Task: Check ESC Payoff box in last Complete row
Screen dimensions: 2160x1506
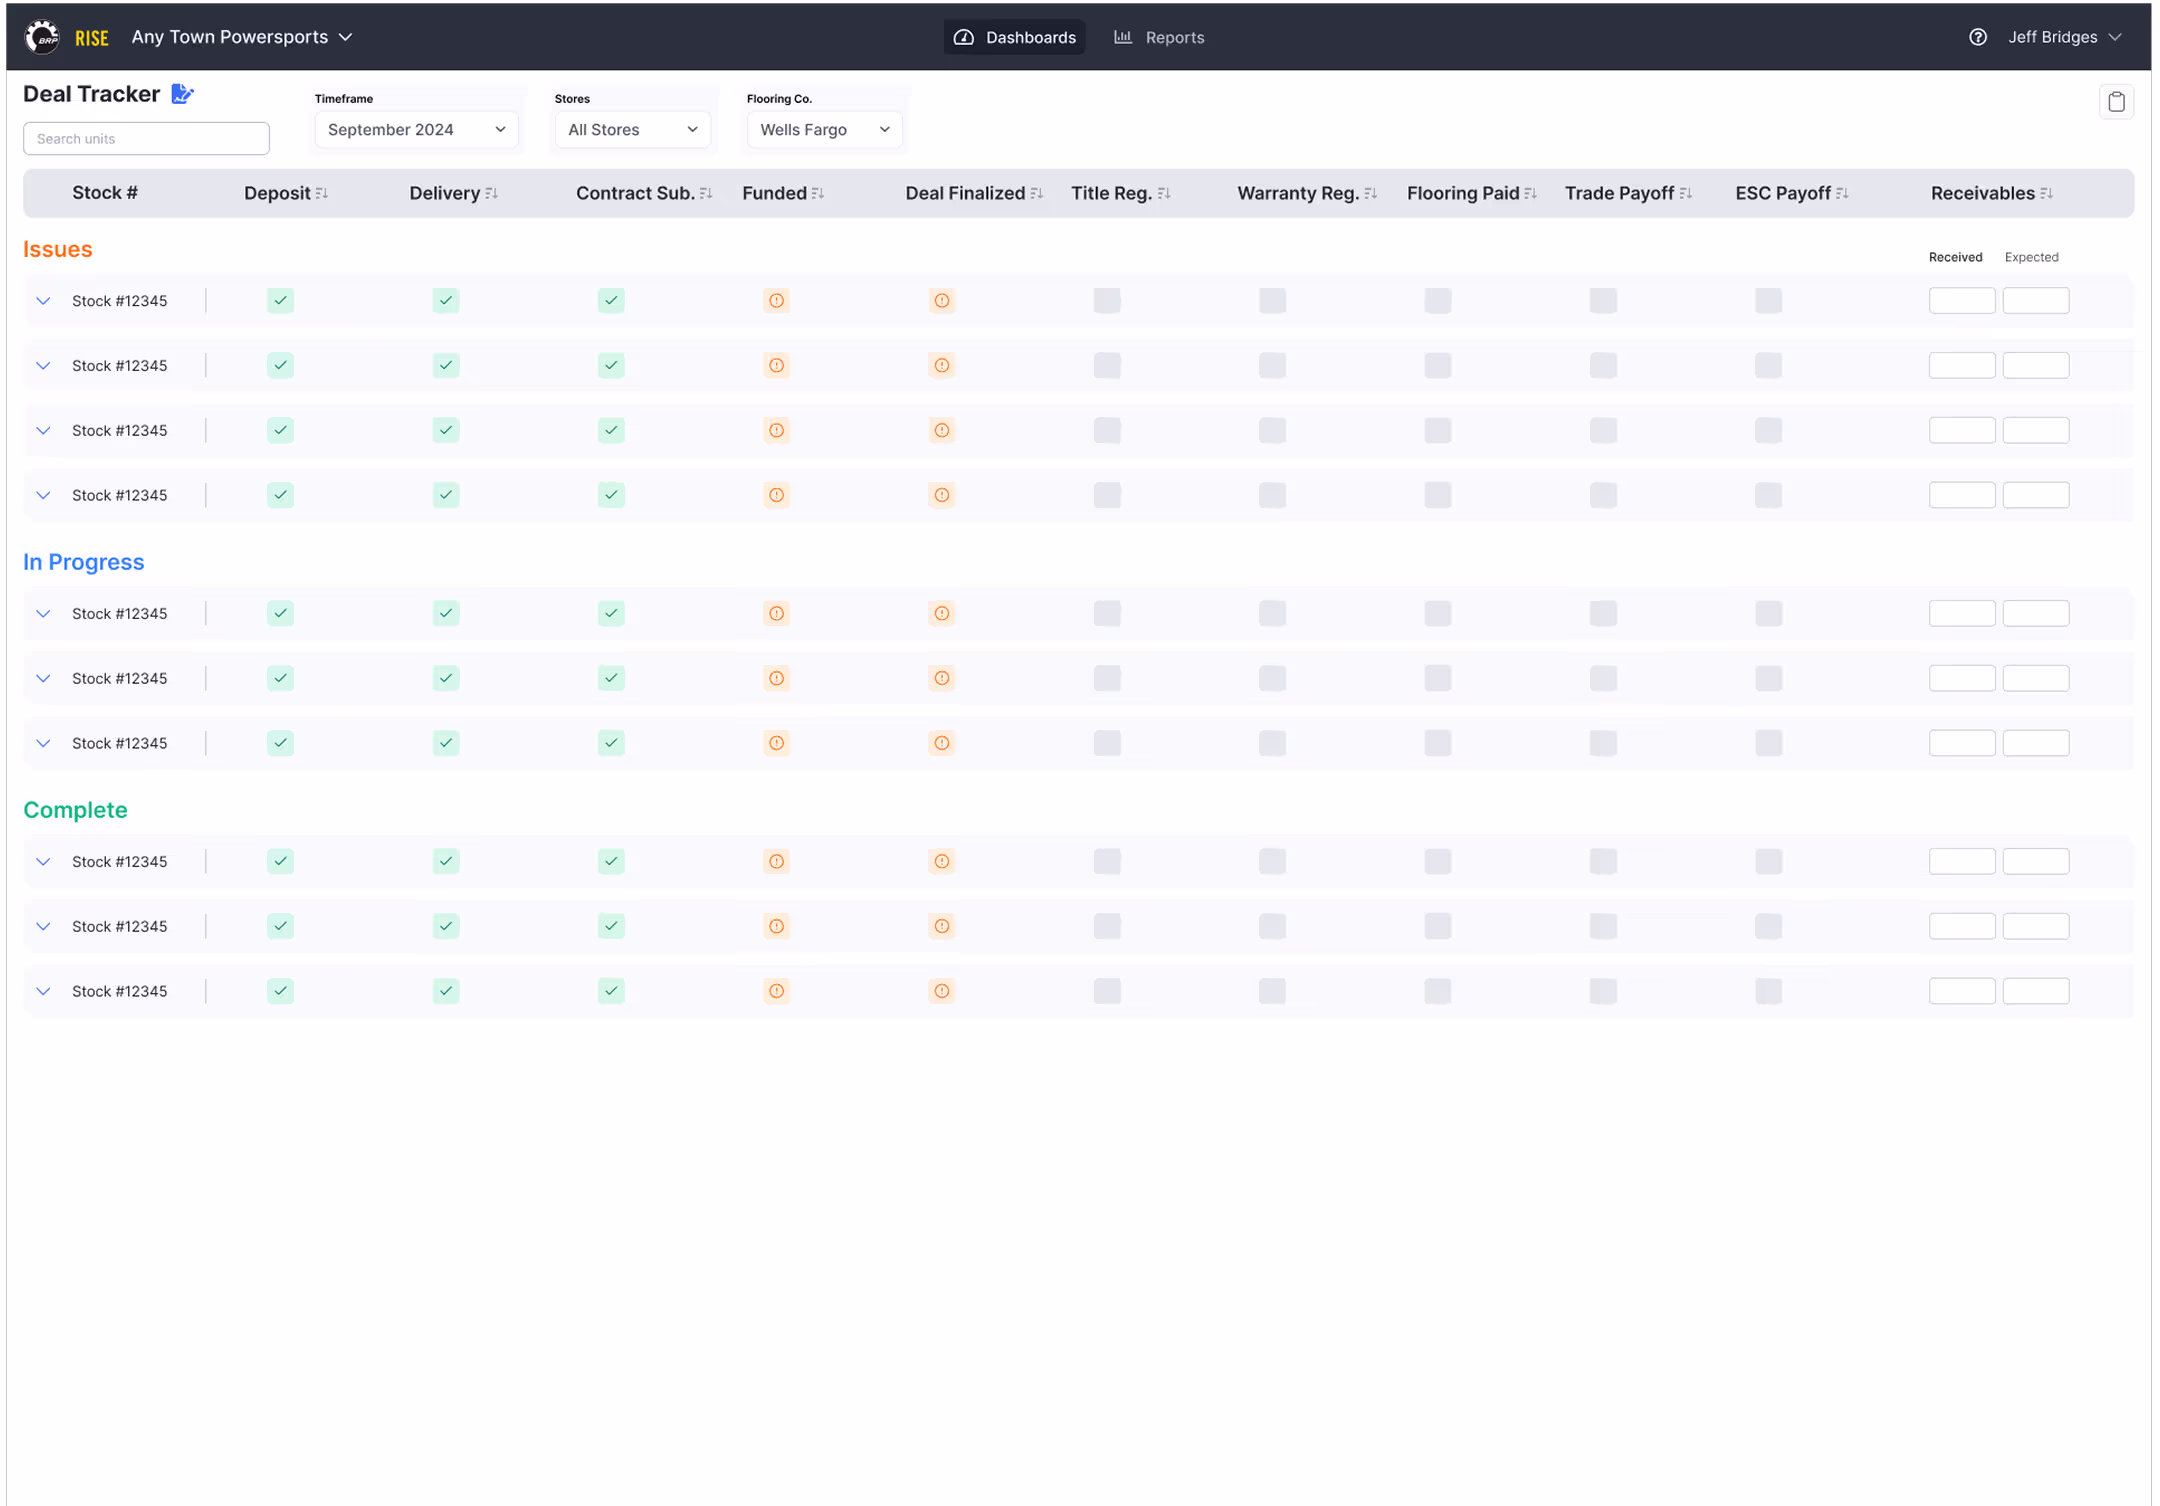Action: click(x=1769, y=991)
